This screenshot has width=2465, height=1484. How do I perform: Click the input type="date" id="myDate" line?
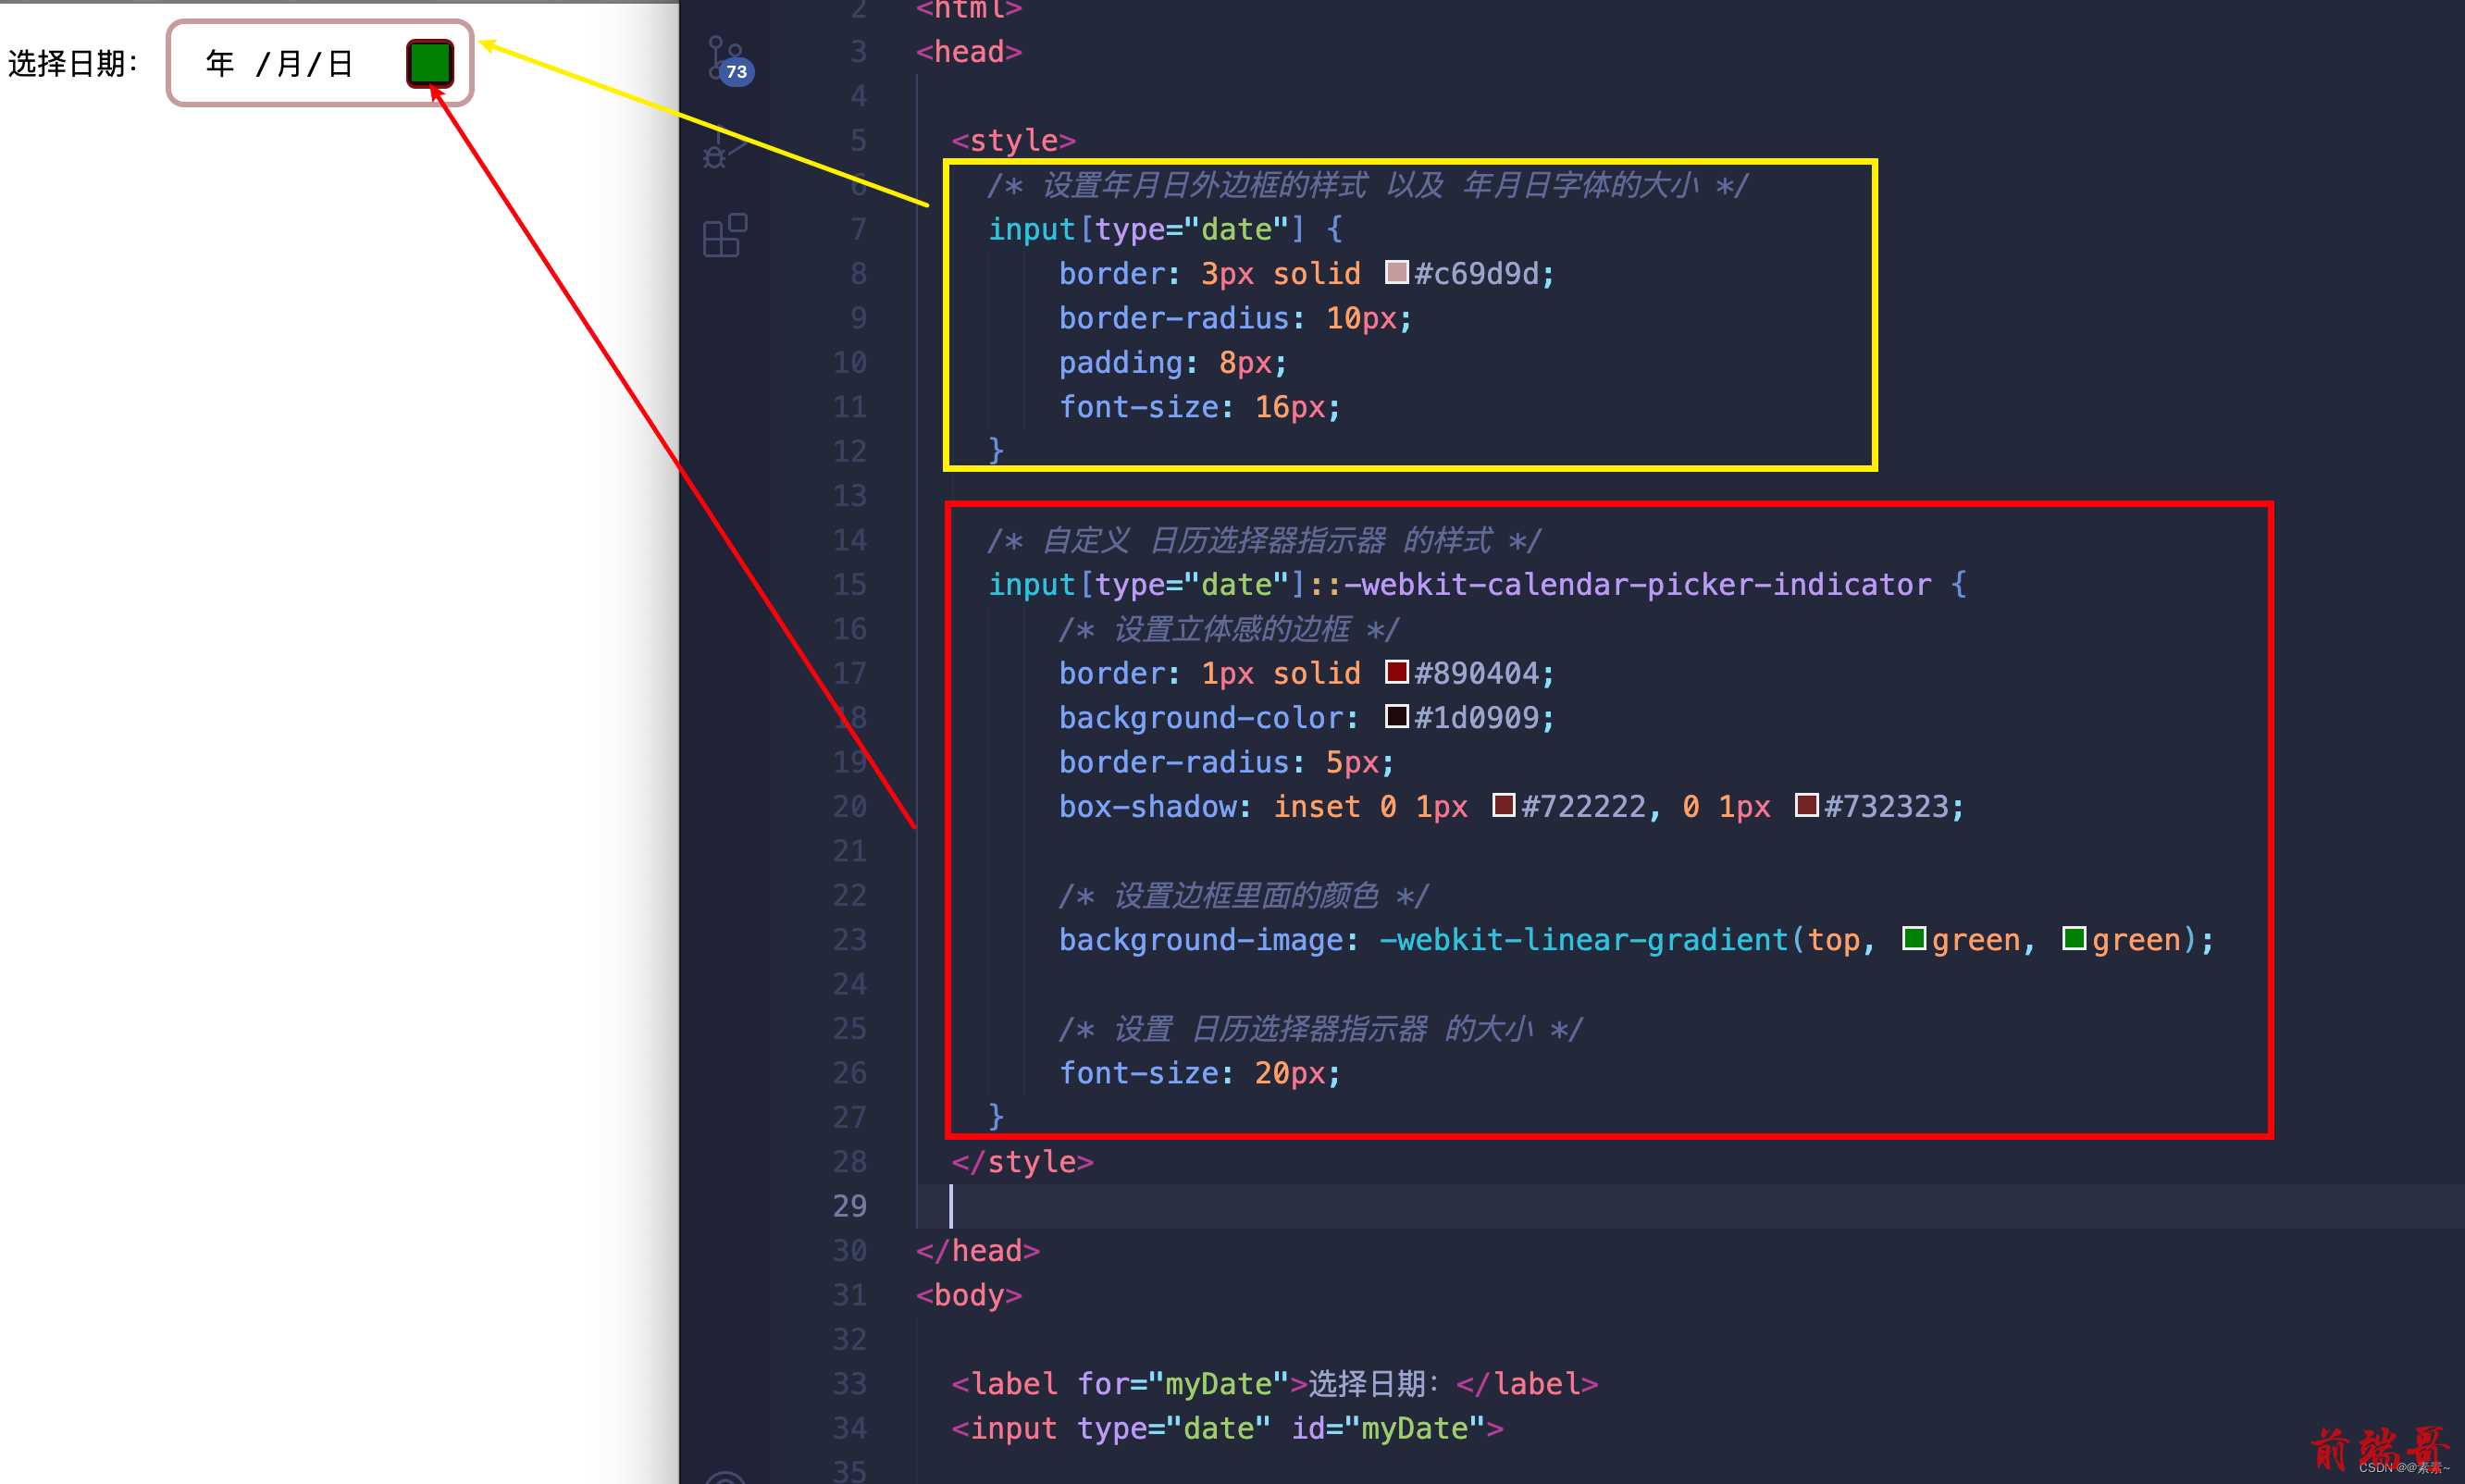click(x=1227, y=1428)
